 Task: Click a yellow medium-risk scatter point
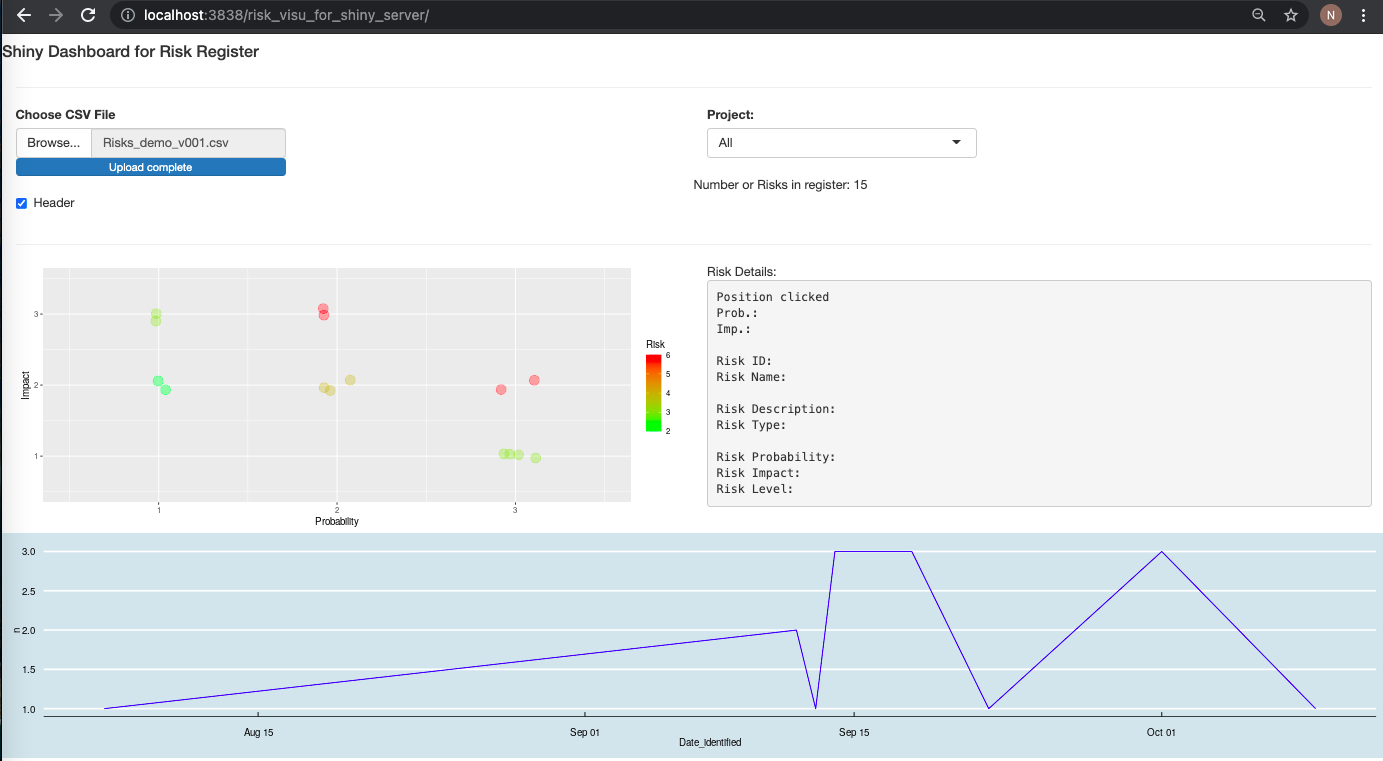click(x=349, y=379)
